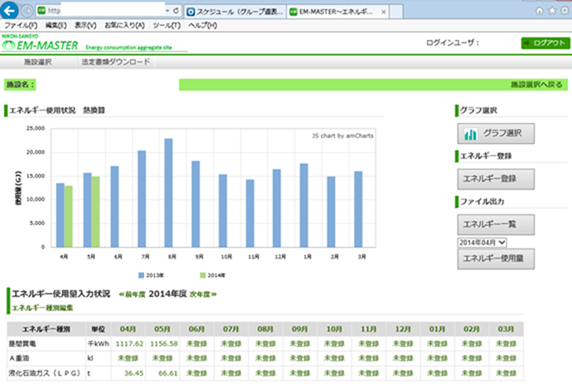Open the 施設選択 navigation tab
The width and height of the screenshot is (572, 388).
pos(38,62)
